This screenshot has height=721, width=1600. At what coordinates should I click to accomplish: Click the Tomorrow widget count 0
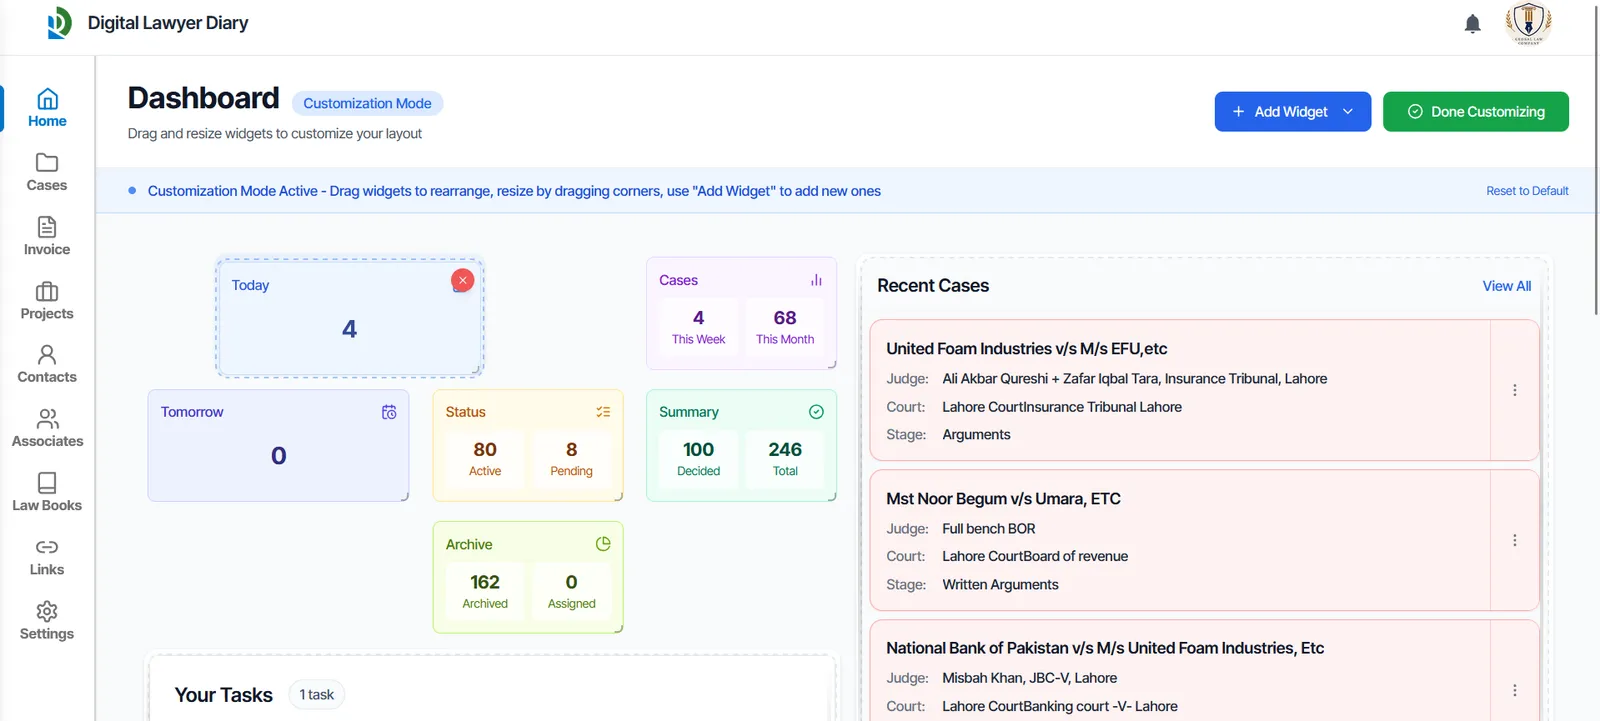pos(278,456)
